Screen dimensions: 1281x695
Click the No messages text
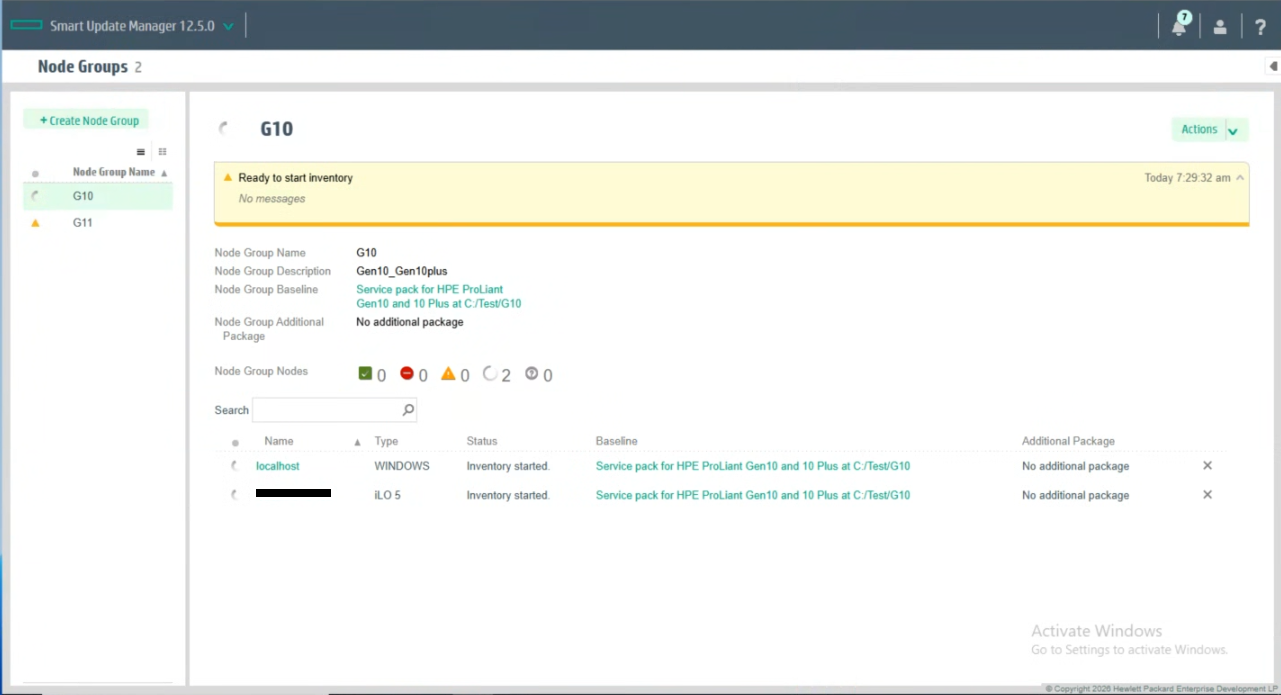pyautogui.click(x=272, y=199)
